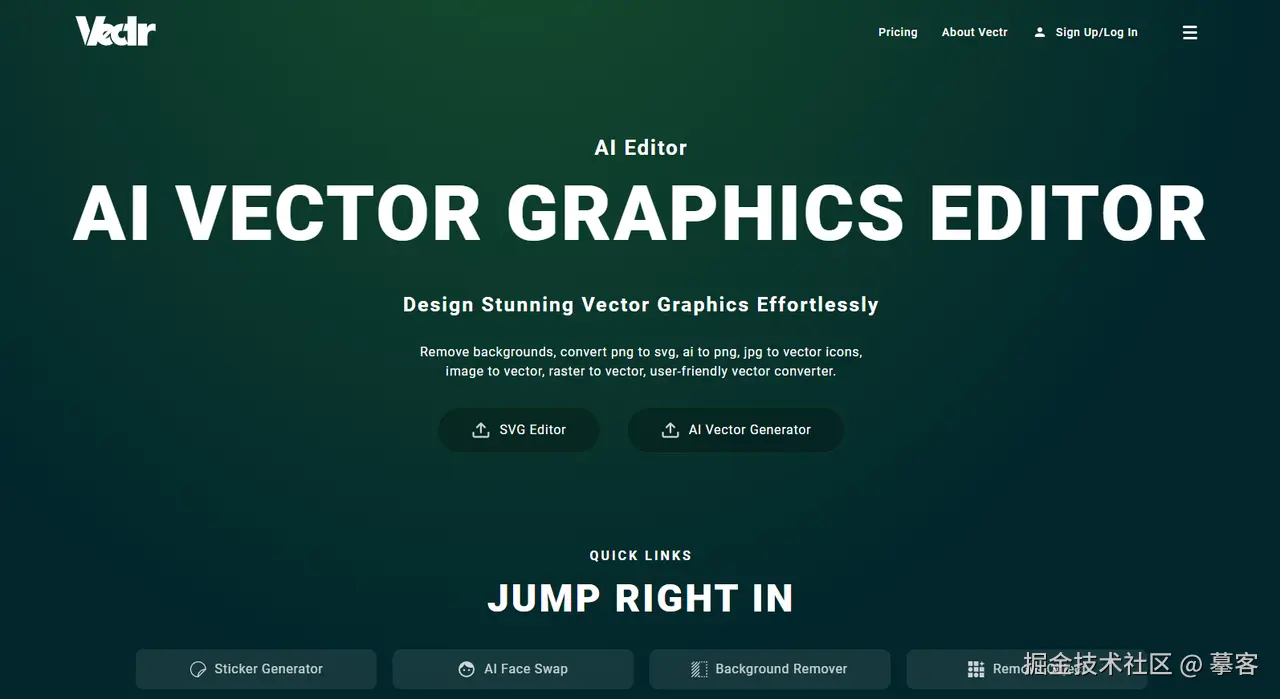Click the Vectr logo
Viewport: 1280px width, 699px height.
(x=116, y=31)
